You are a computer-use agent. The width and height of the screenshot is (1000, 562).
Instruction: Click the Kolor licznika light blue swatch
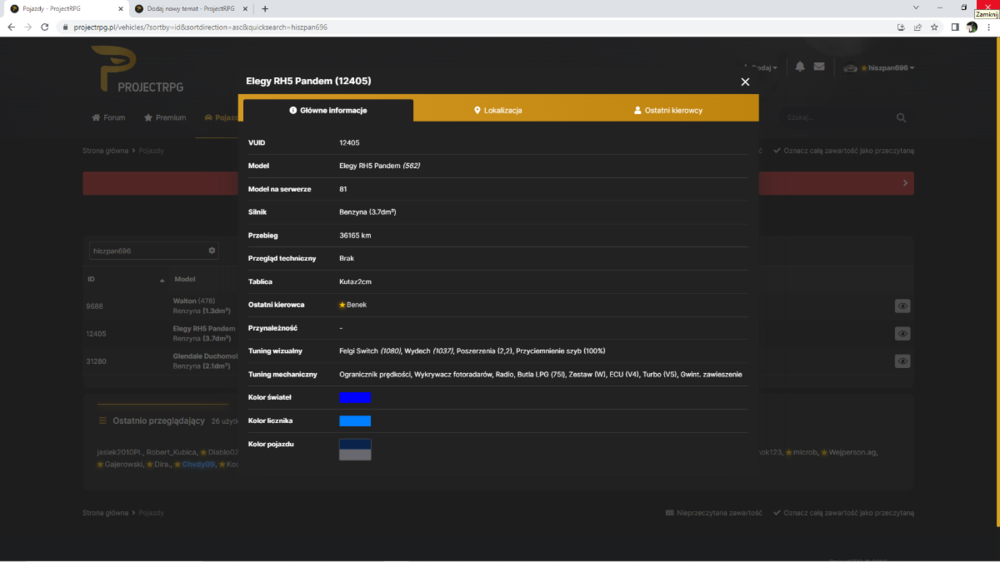[x=355, y=421]
